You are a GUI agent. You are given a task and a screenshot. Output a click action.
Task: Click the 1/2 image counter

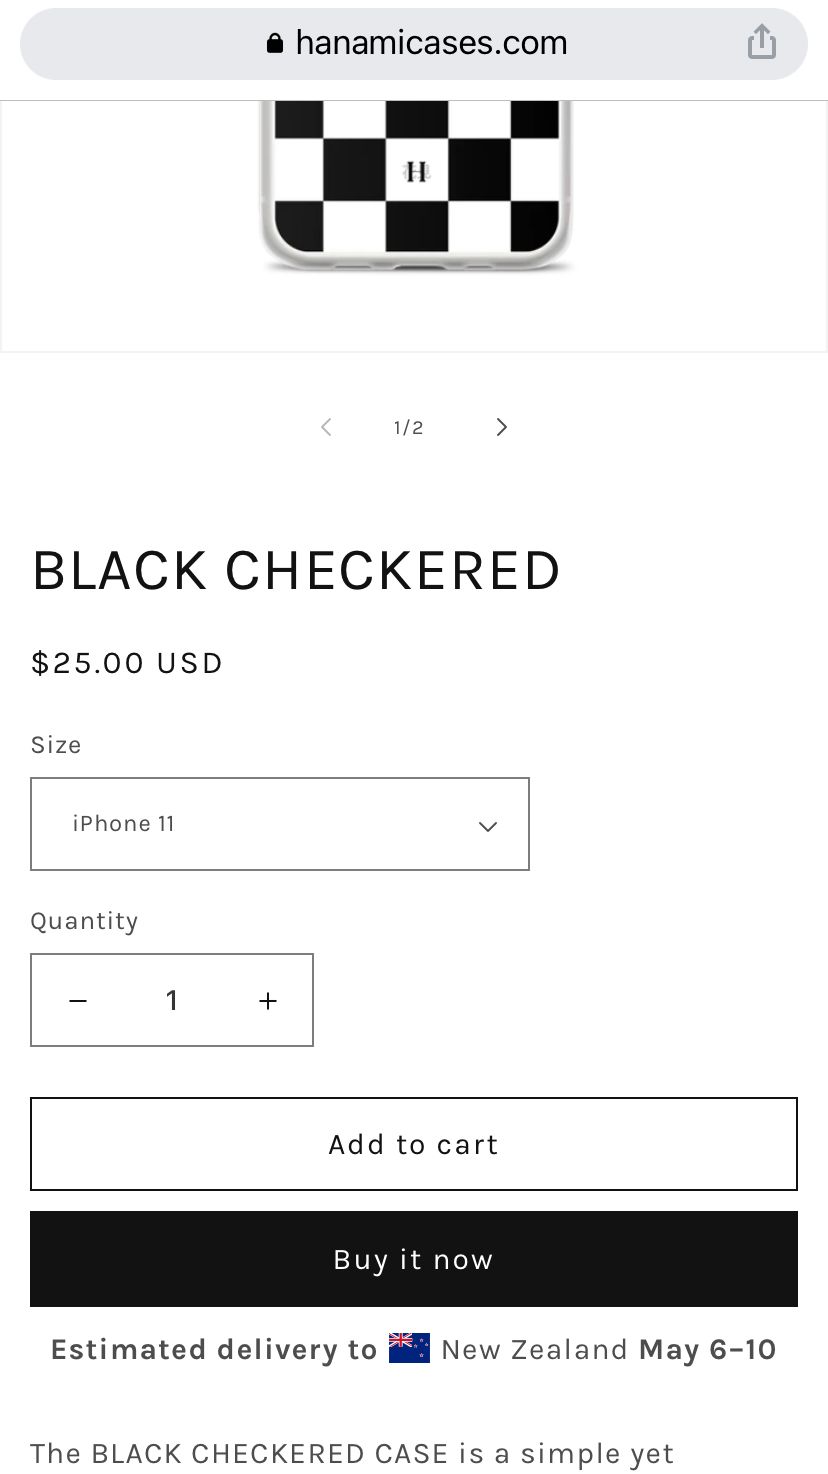coord(408,428)
